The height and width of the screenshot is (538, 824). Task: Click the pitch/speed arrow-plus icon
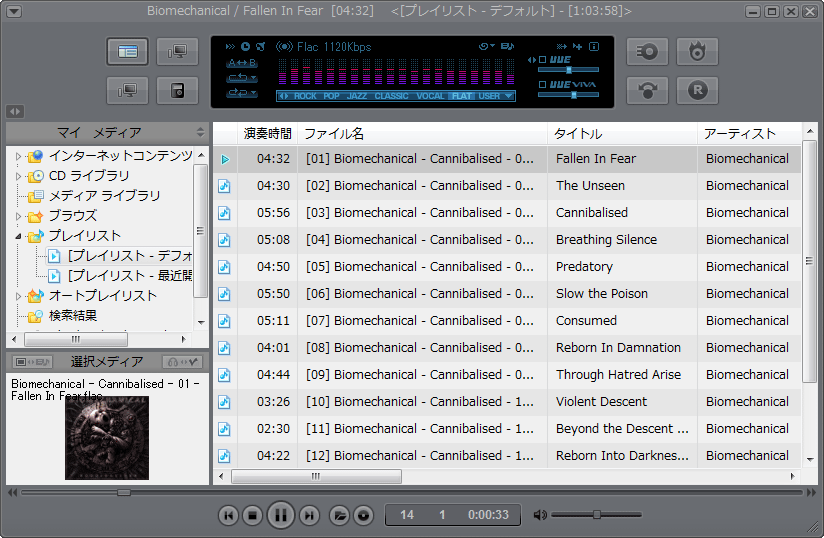pyautogui.click(x=578, y=47)
